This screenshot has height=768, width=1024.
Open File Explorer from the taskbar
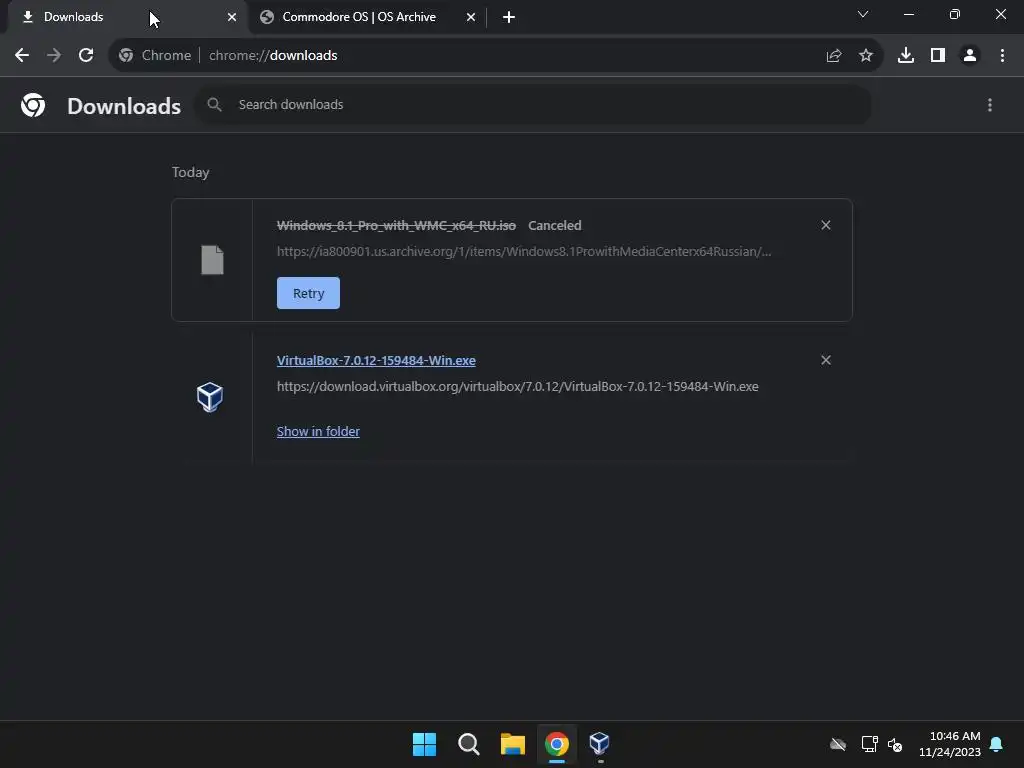point(513,744)
